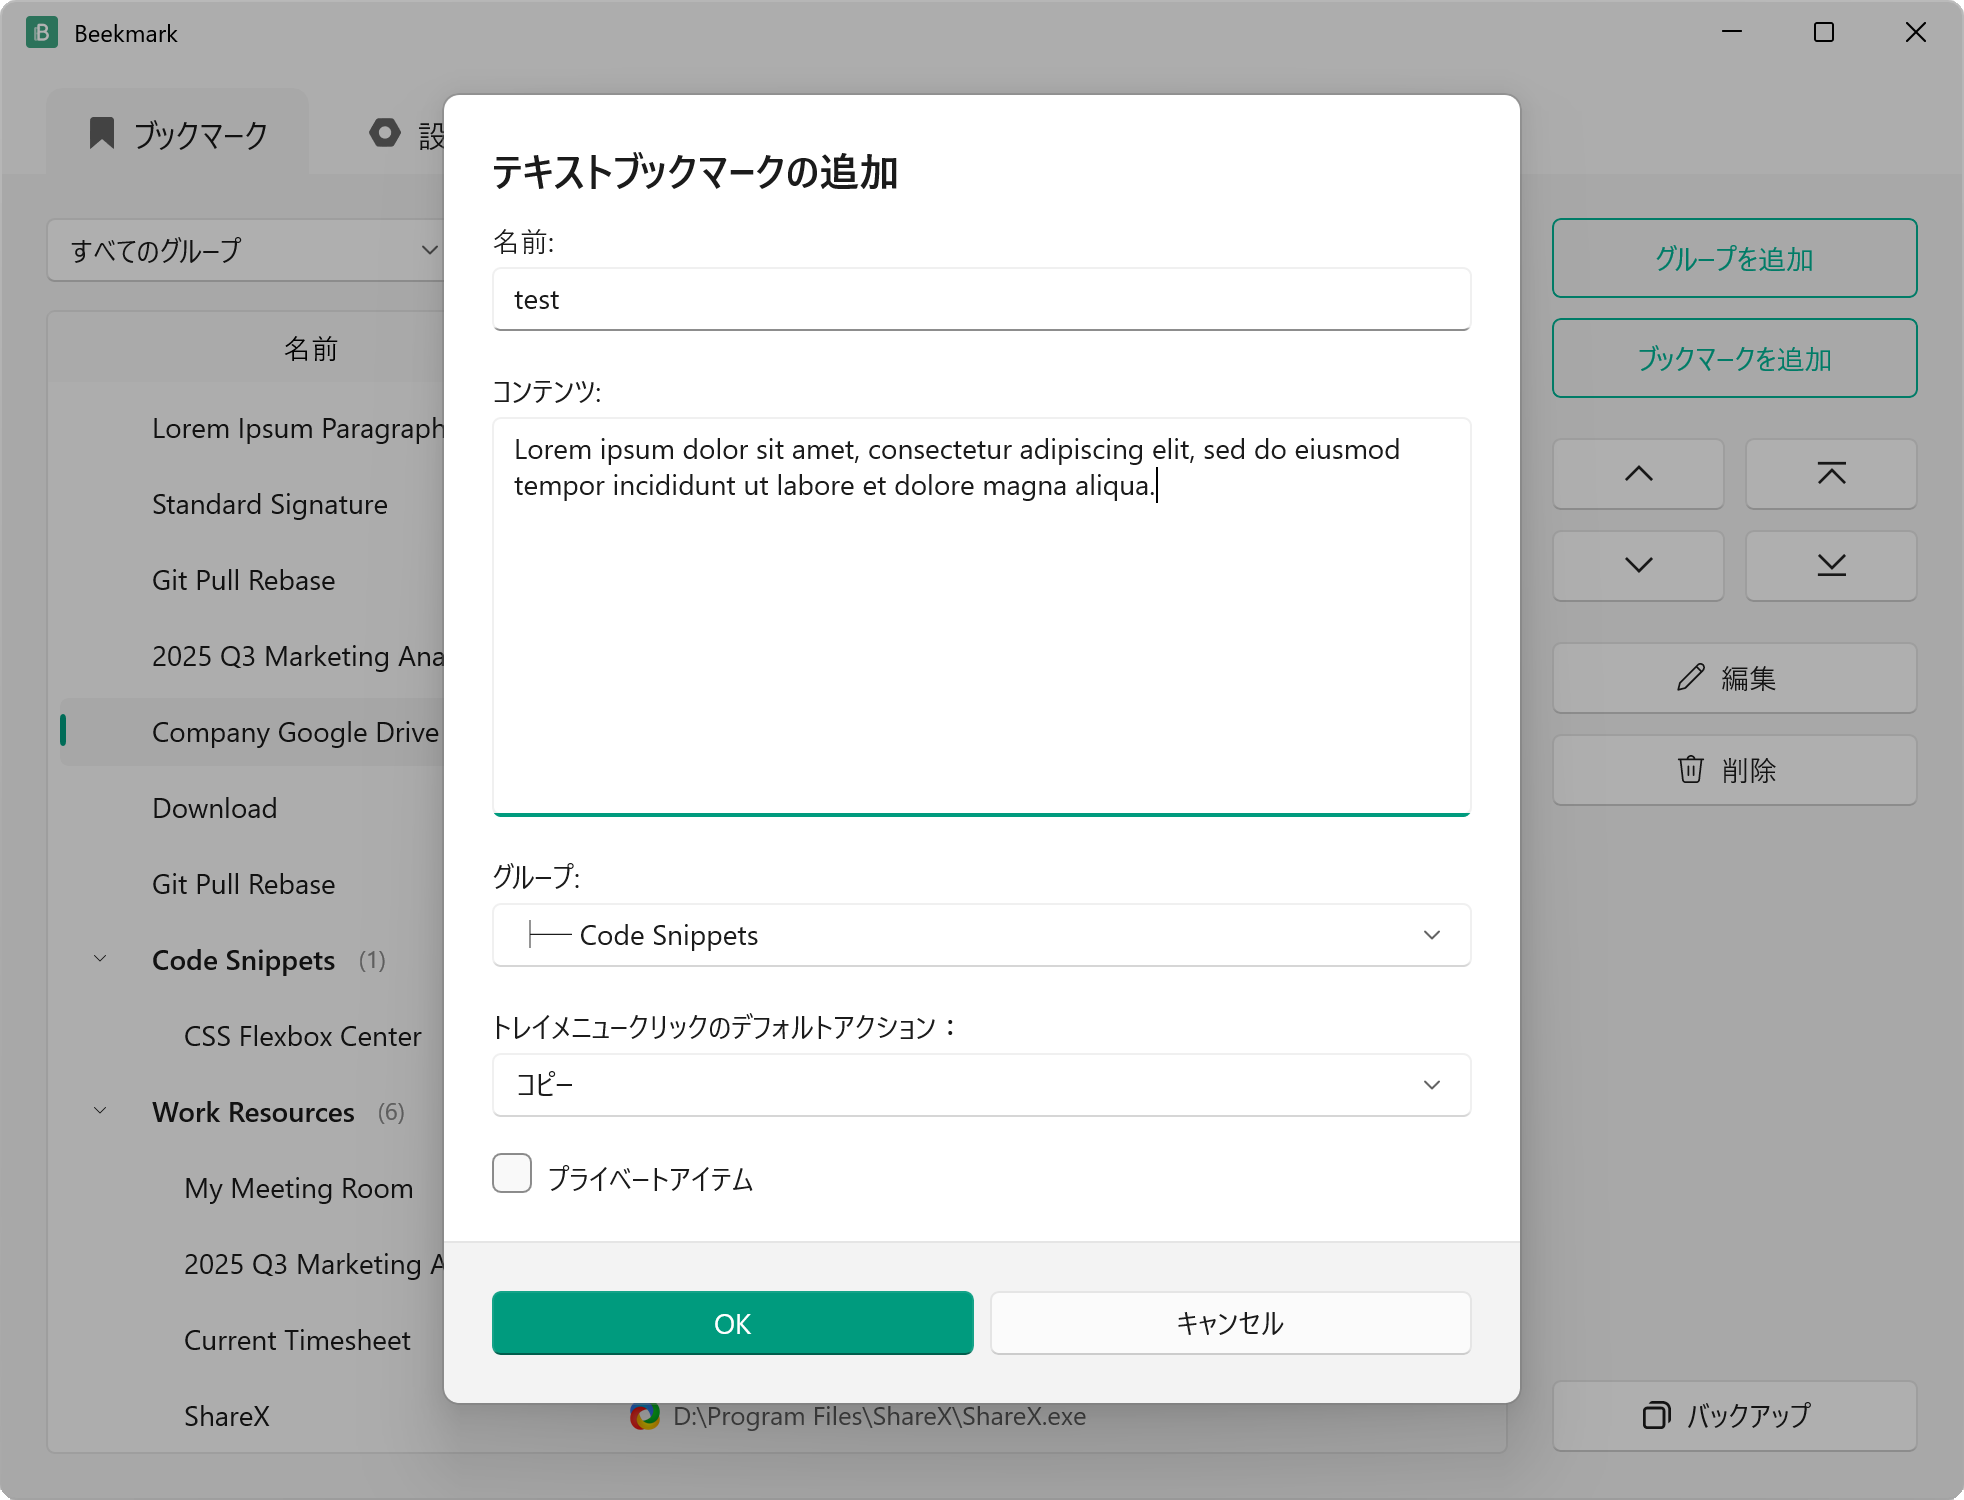Click the バックアップ label on the backup button
This screenshot has width=1964, height=1500.
(x=1748, y=1416)
